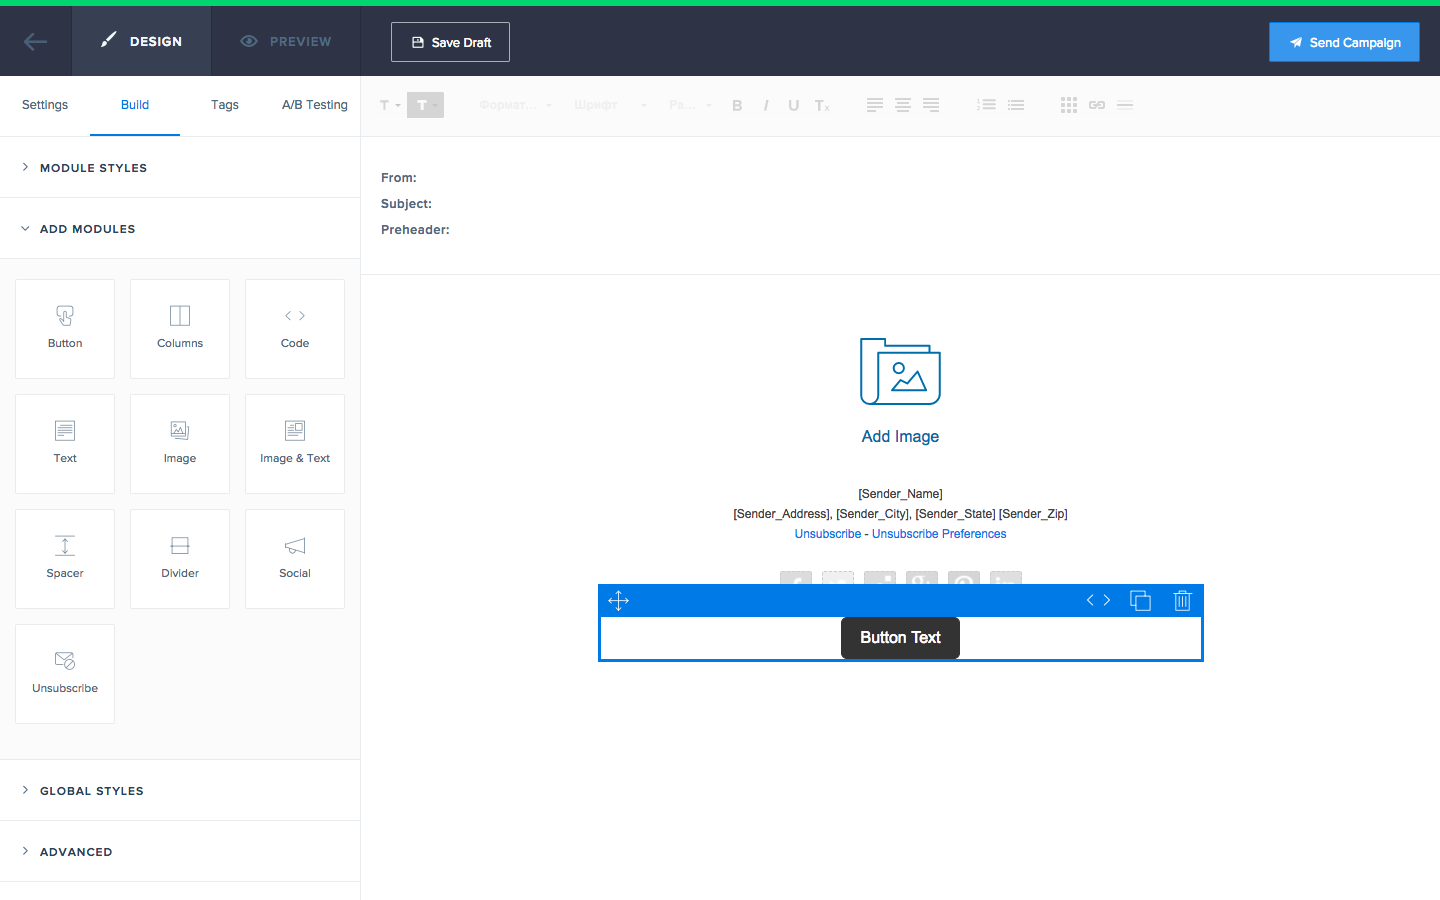The width and height of the screenshot is (1440, 900).
Task: Open the A/B Testing tab
Action: (314, 105)
